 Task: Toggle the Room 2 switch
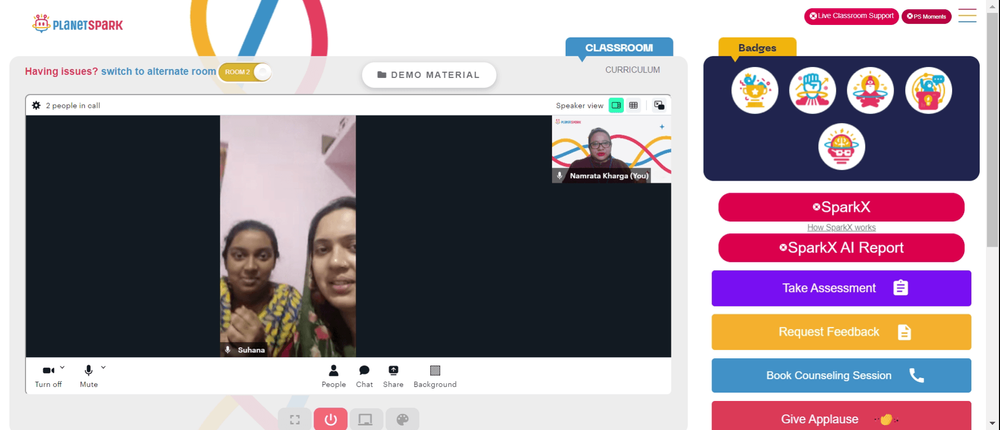click(x=245, y=72)
